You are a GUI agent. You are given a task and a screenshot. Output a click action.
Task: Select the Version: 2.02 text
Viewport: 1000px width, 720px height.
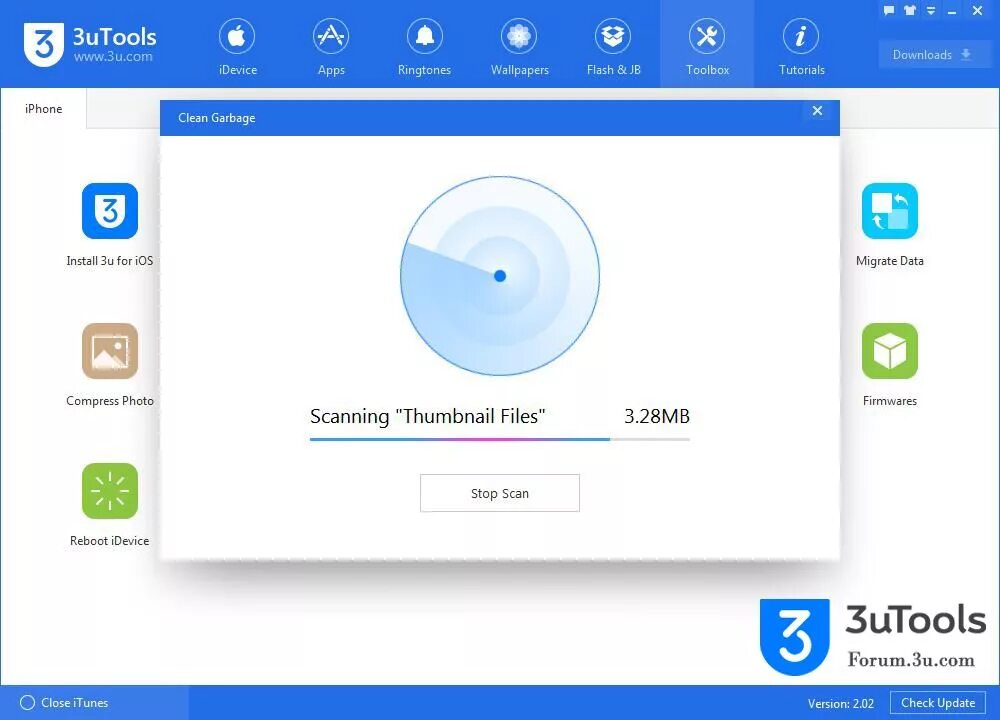(841, 703)
